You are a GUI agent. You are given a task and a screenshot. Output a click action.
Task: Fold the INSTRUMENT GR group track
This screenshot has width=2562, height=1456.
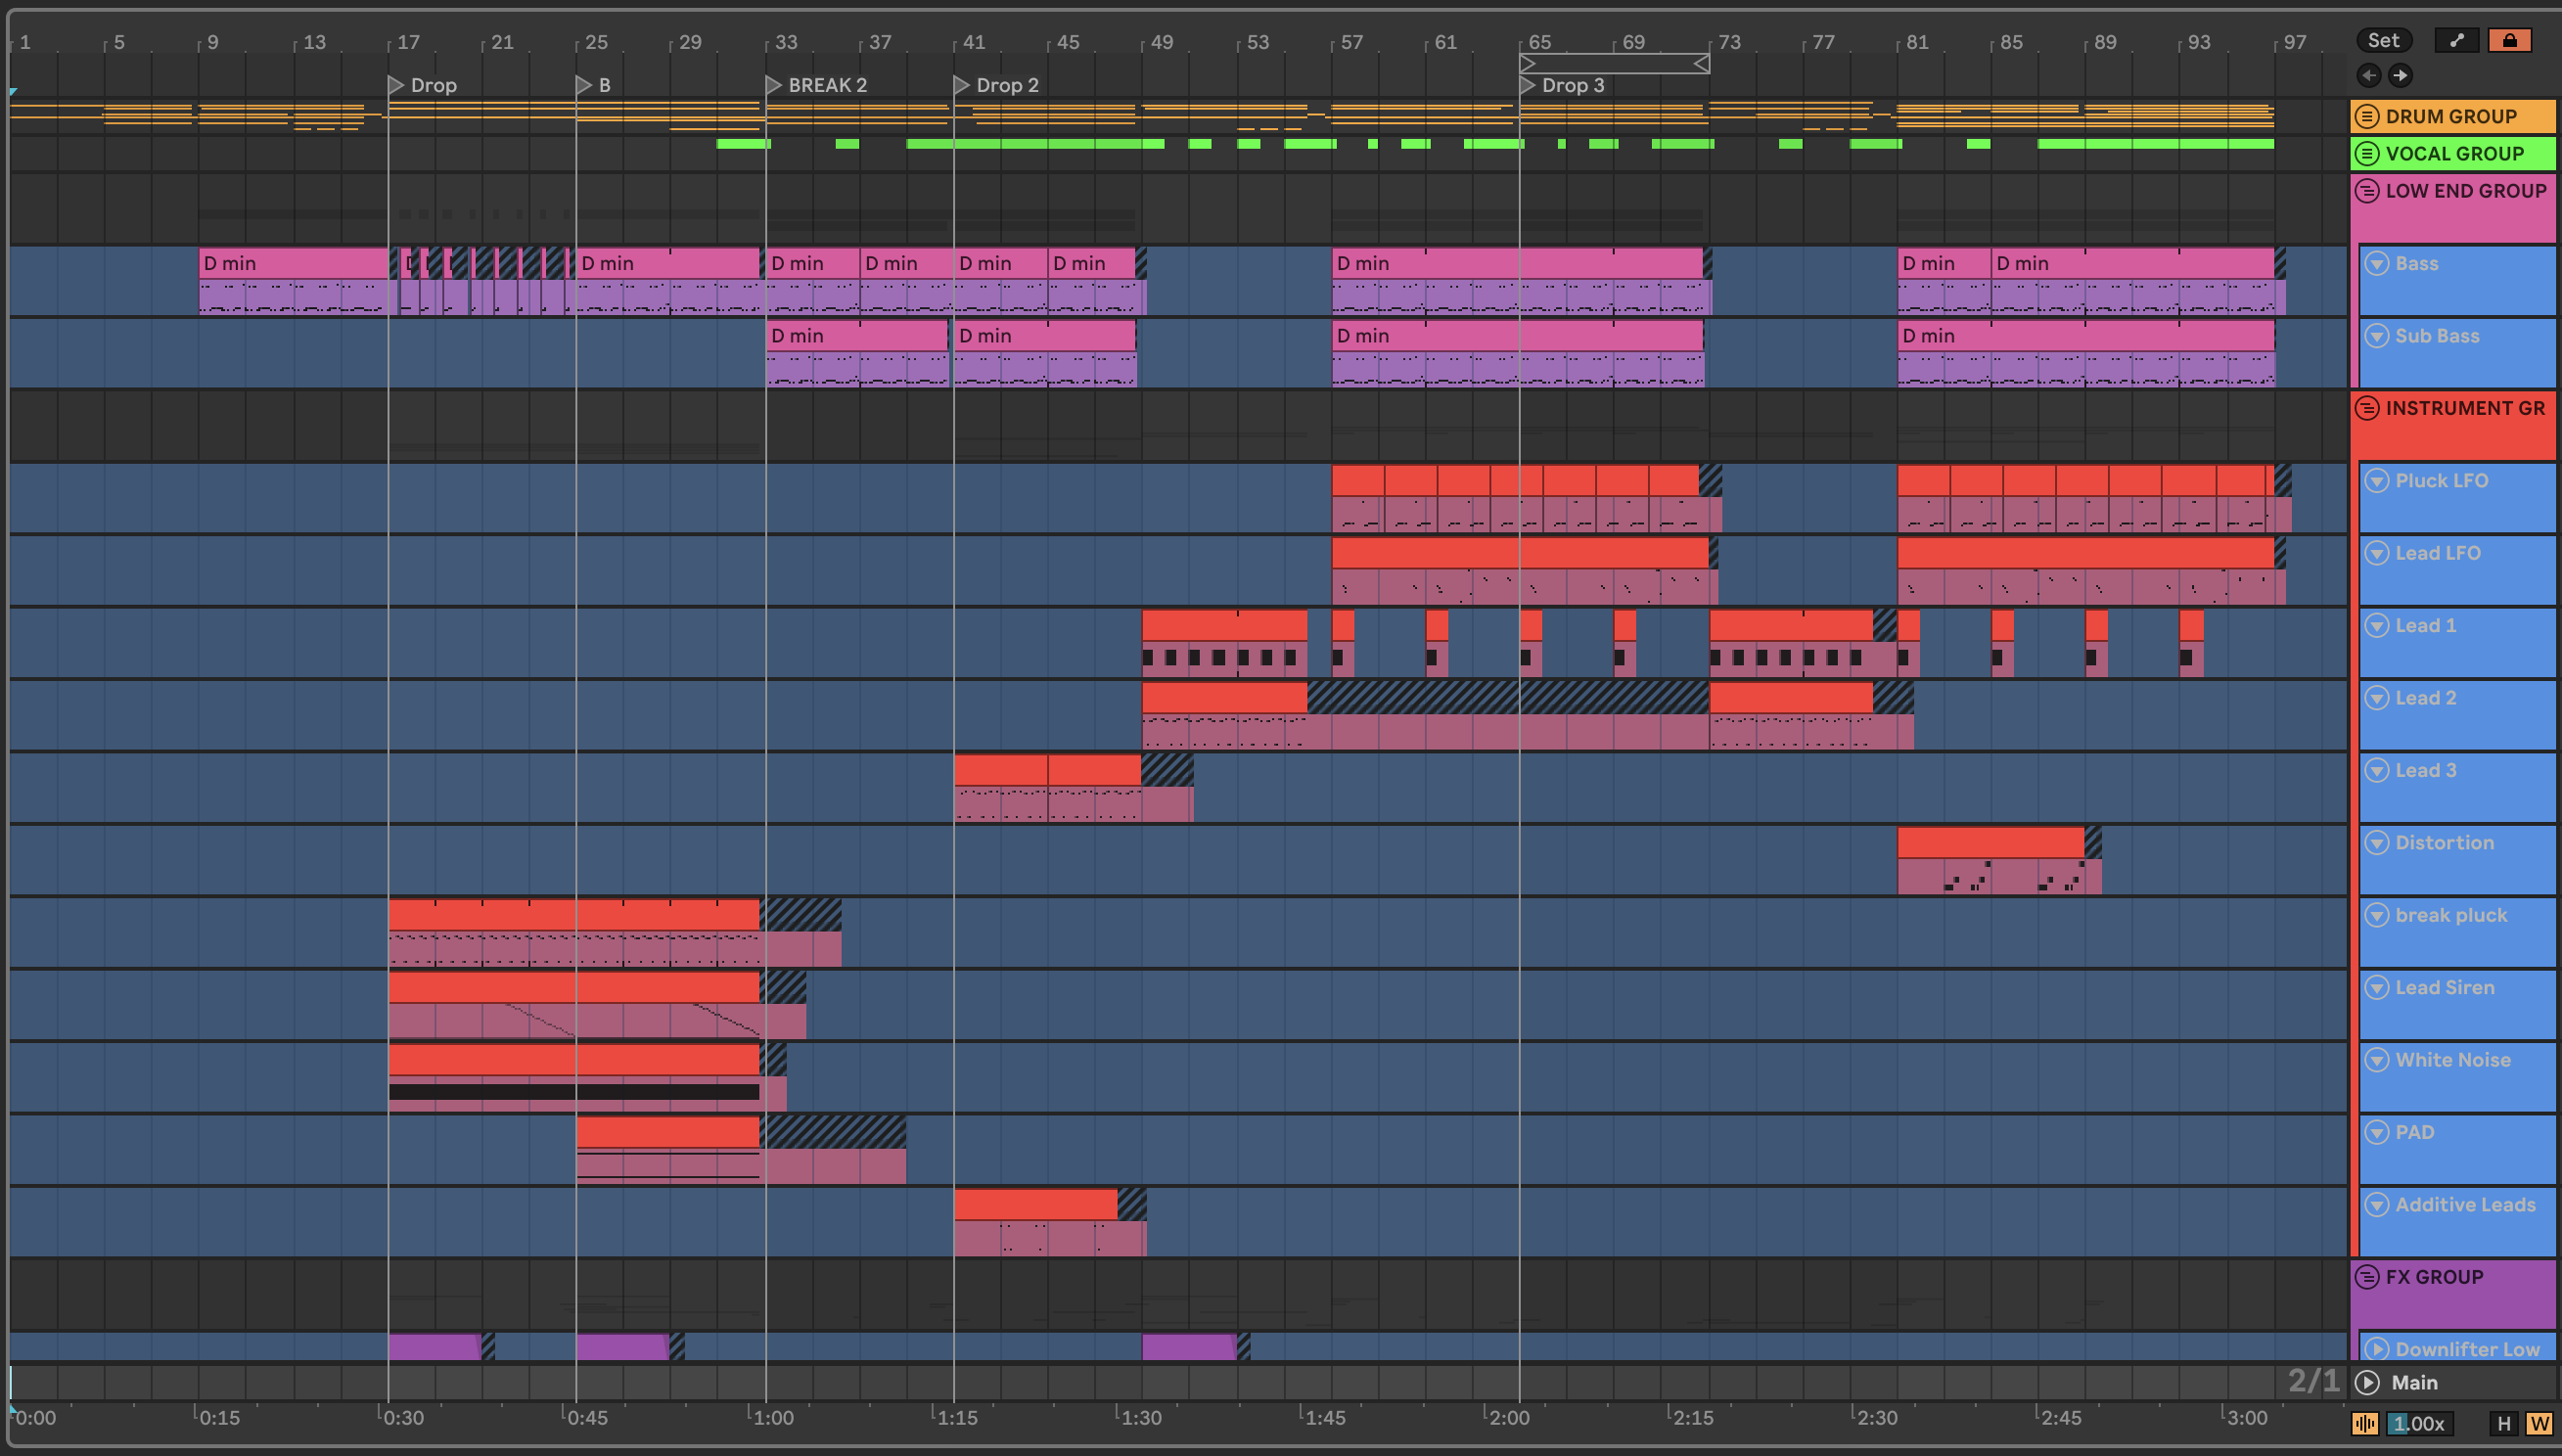click(2367, 407)
